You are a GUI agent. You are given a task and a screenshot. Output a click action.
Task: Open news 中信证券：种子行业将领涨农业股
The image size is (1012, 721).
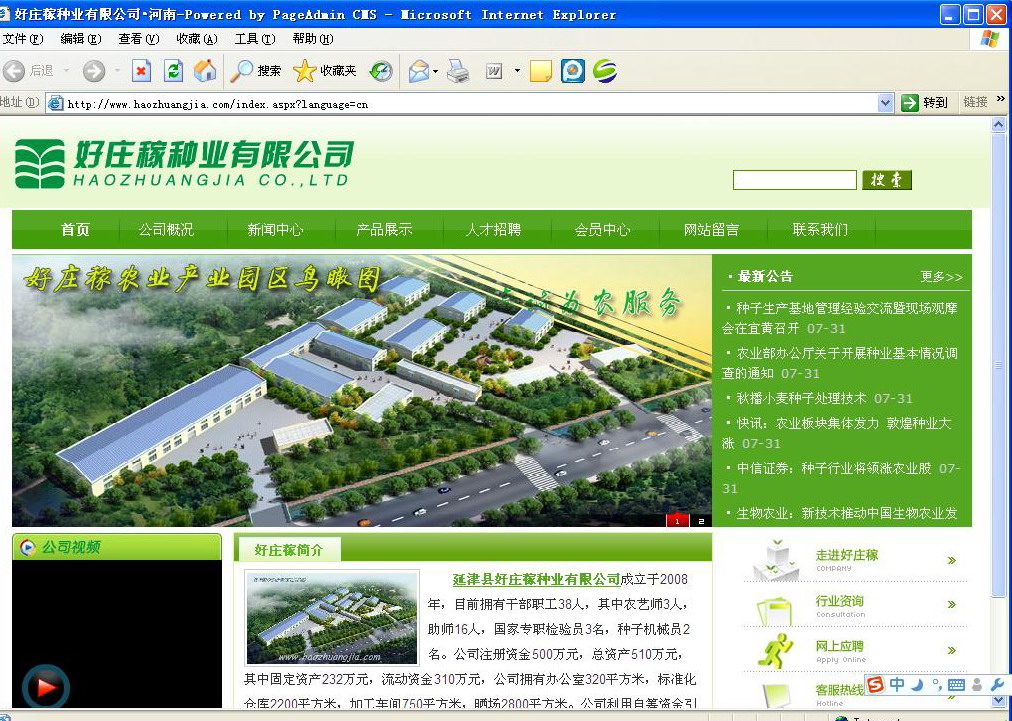point(834,469)
